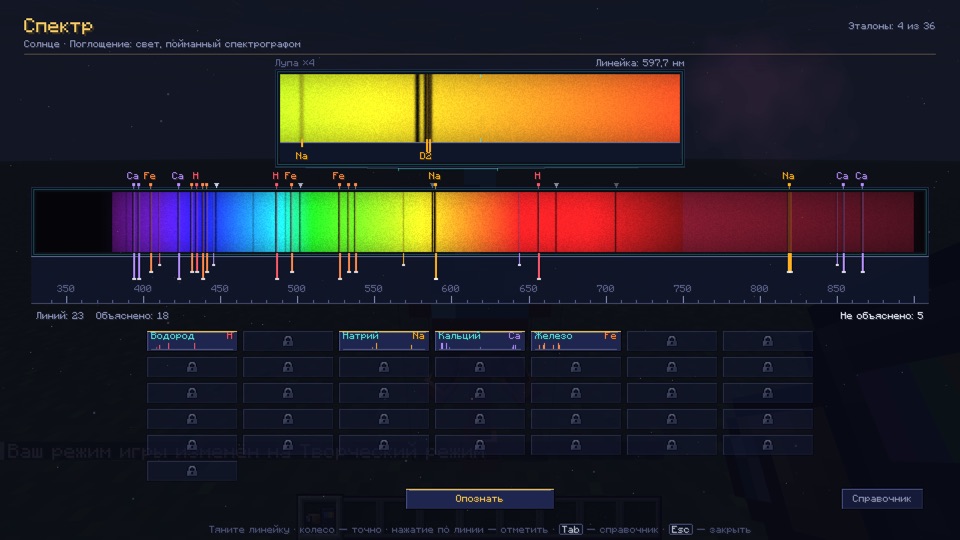Click the 350 wavelength axis label

click(x=66, y=288)
